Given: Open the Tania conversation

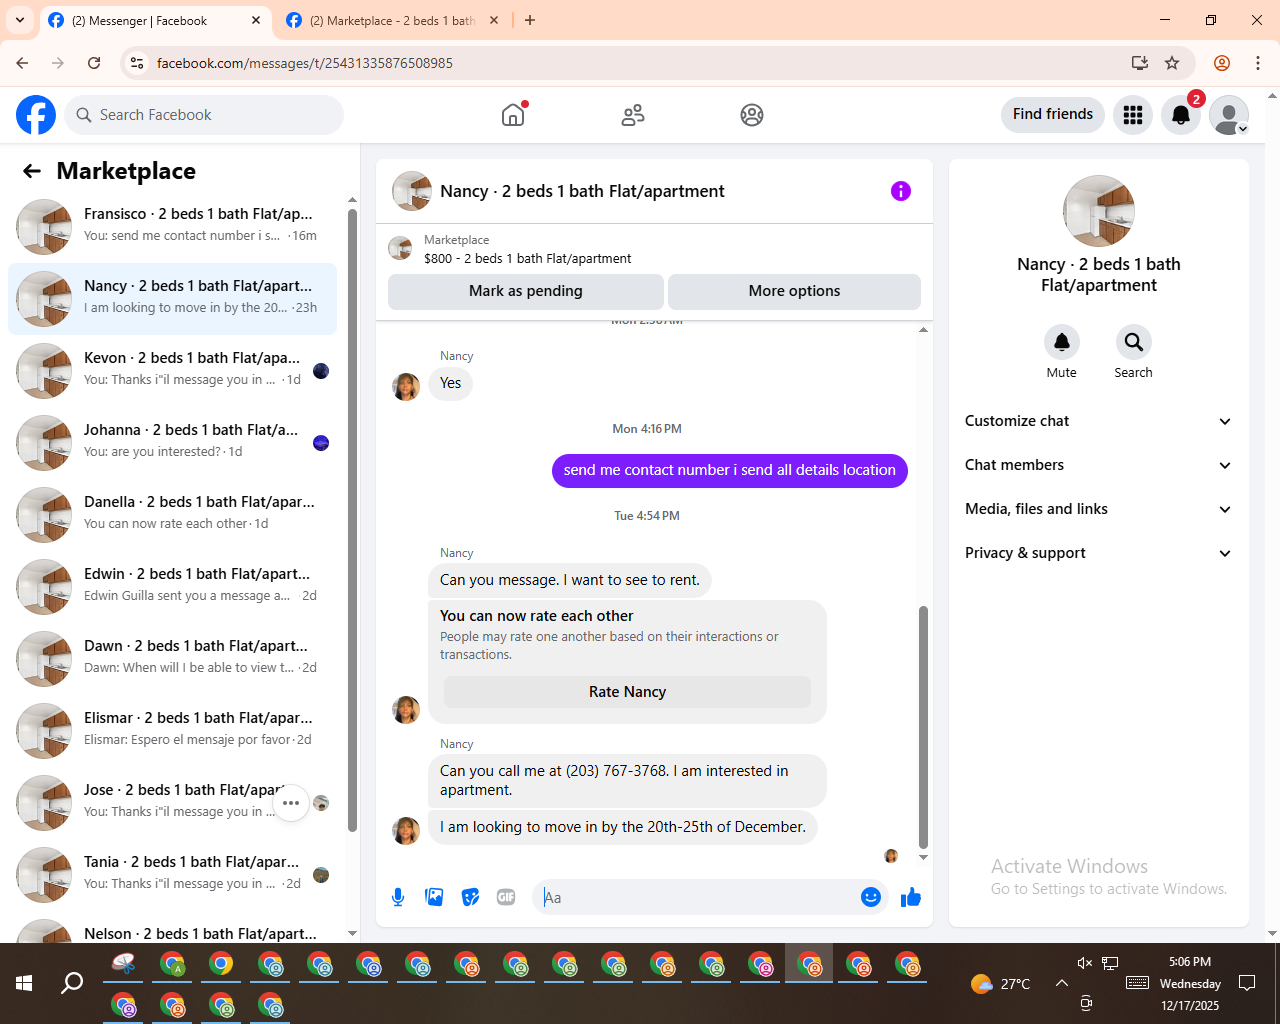Looking at the screenshot, I should click(172, 875).
